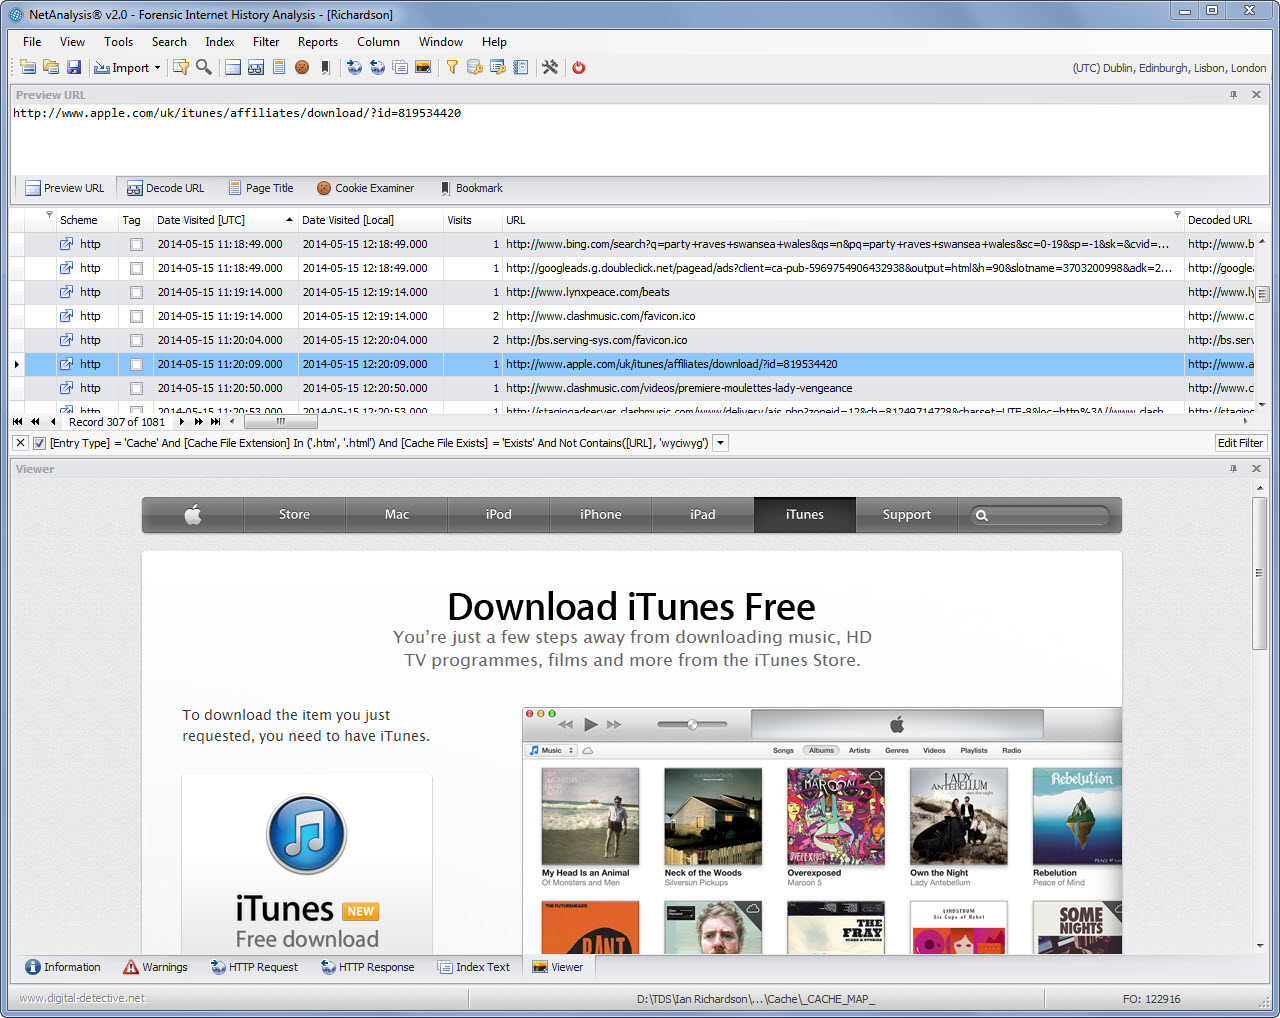Click the Preview URL text box
This screenshot has height=1018, width=1280.
[640, 138]
